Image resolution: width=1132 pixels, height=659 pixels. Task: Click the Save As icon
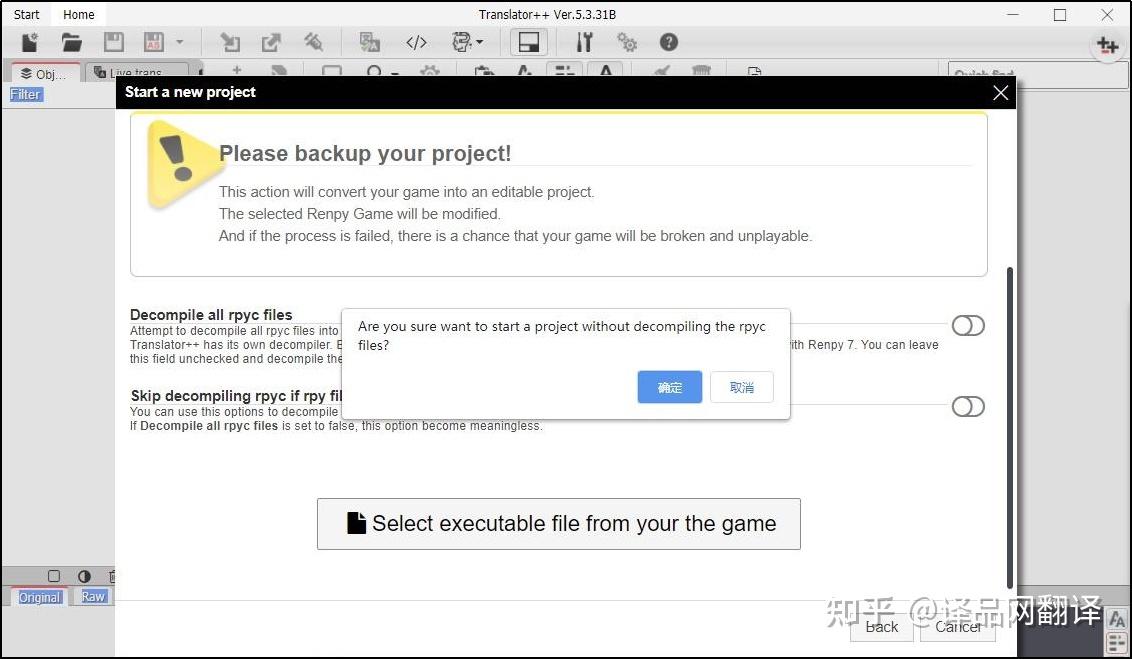click(x=154, y=43)
